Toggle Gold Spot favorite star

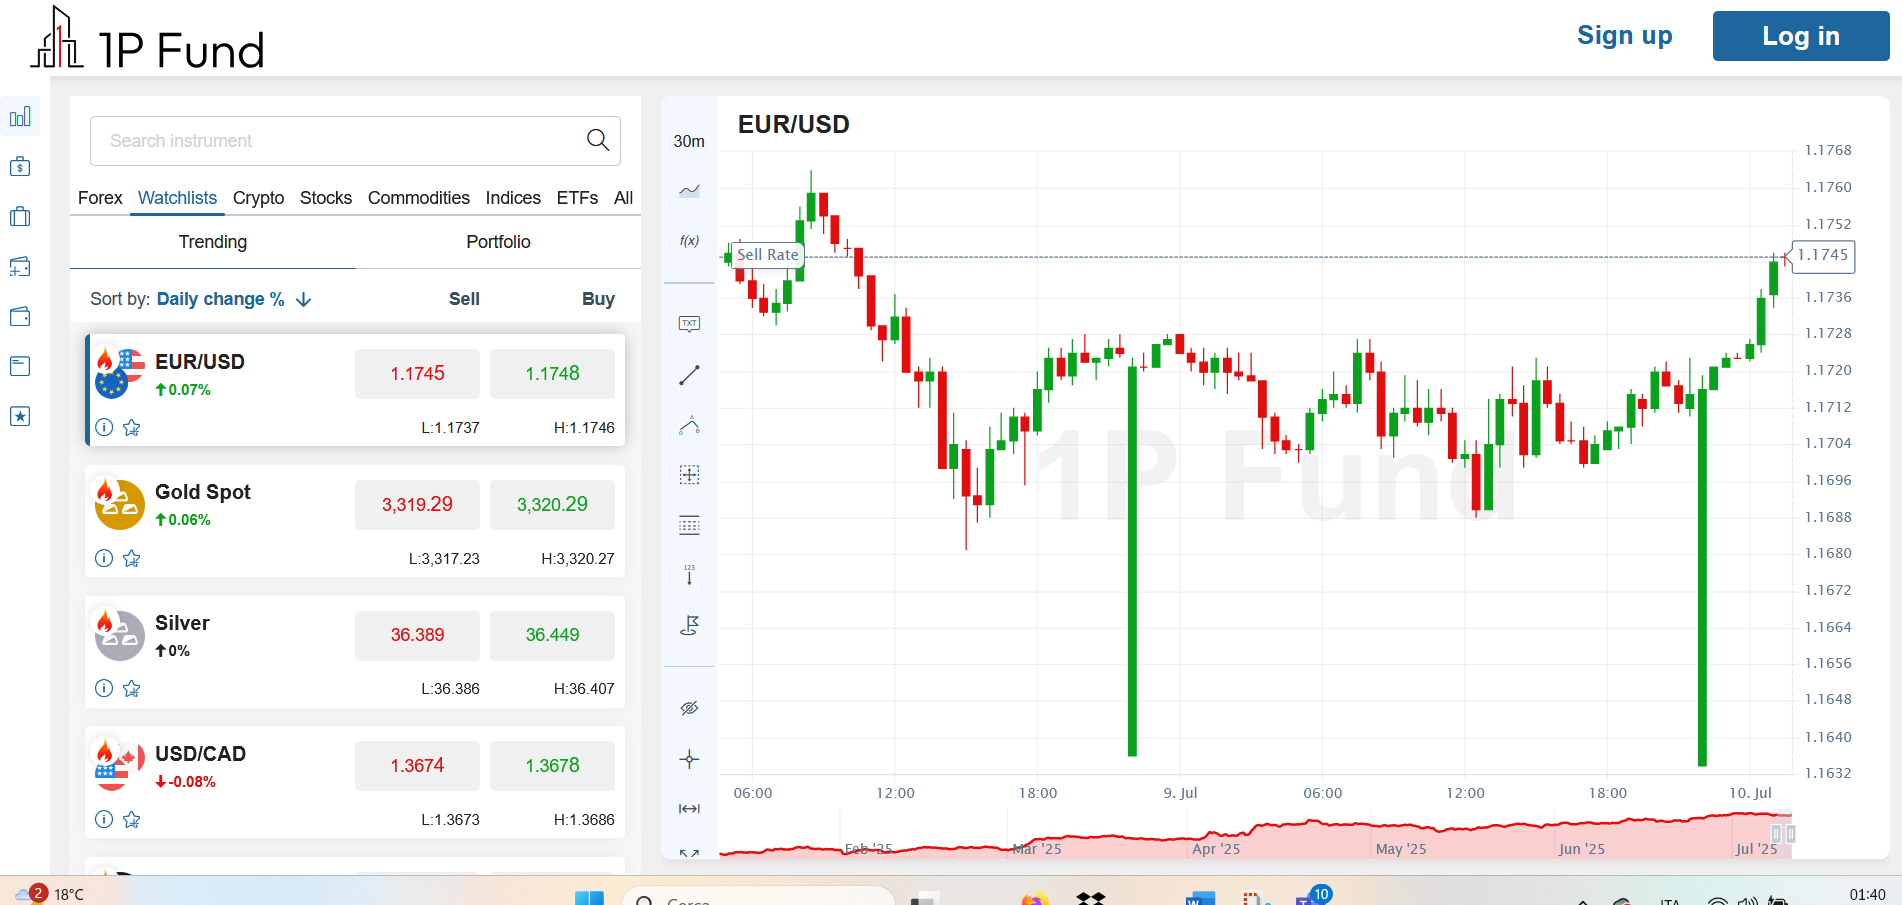131,558
